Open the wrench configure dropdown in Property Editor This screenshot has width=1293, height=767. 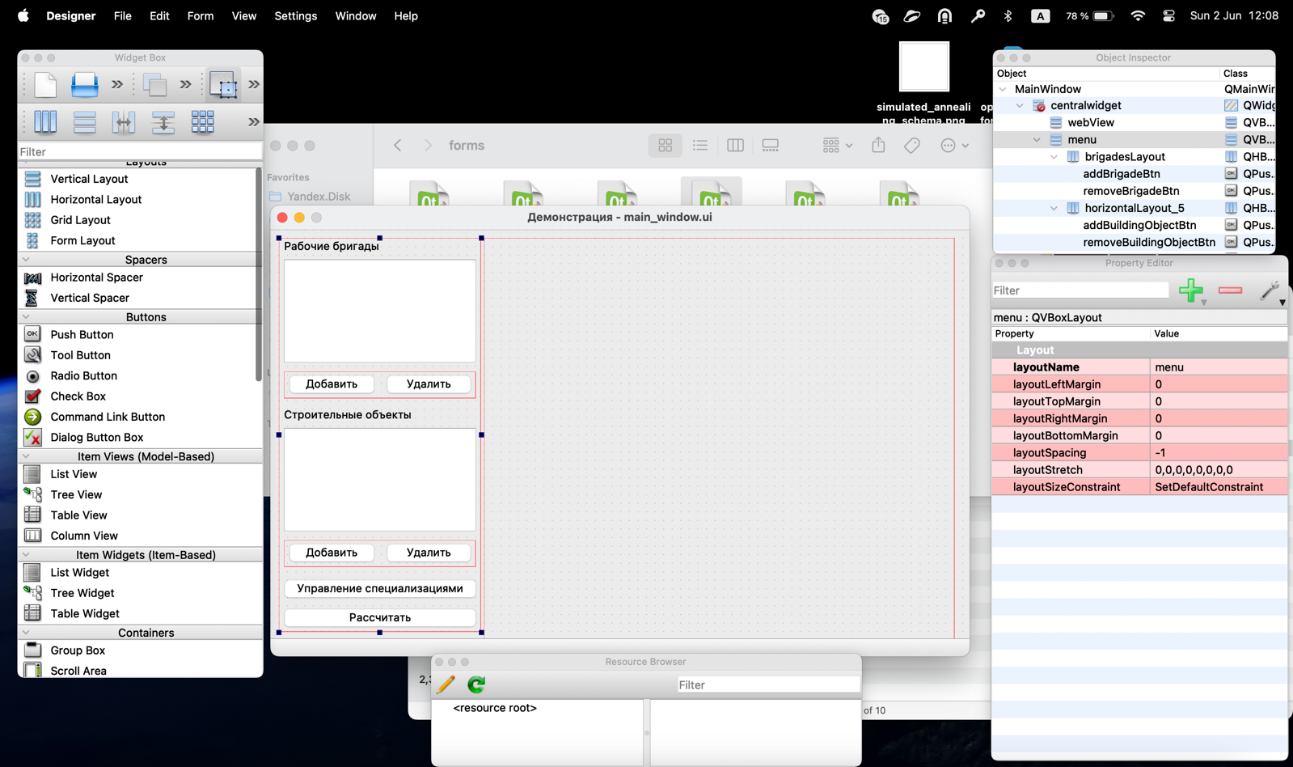coord(1270,292)
